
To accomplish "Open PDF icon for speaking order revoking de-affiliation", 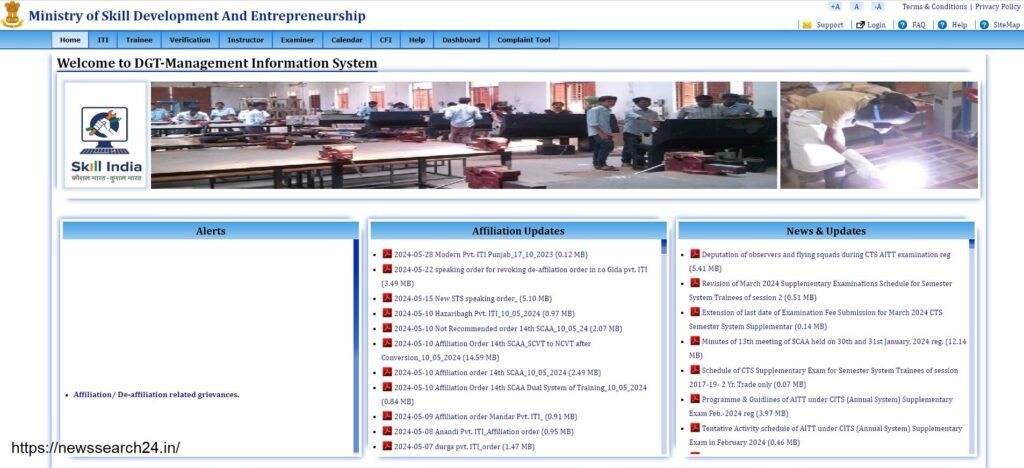I will tap(387, 269).
